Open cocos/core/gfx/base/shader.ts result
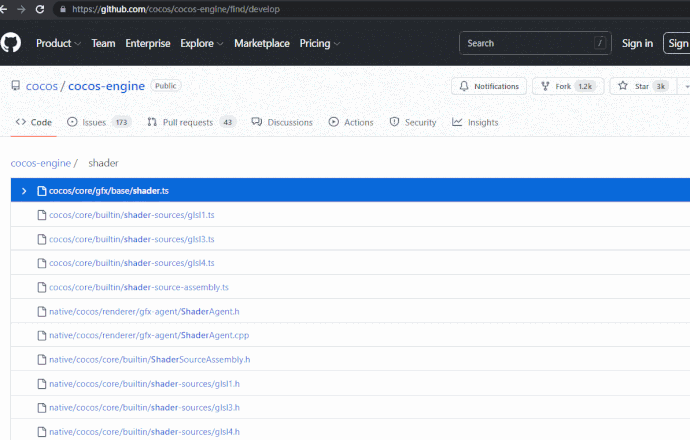The image size is (690, 440). (x=109, y=191)
